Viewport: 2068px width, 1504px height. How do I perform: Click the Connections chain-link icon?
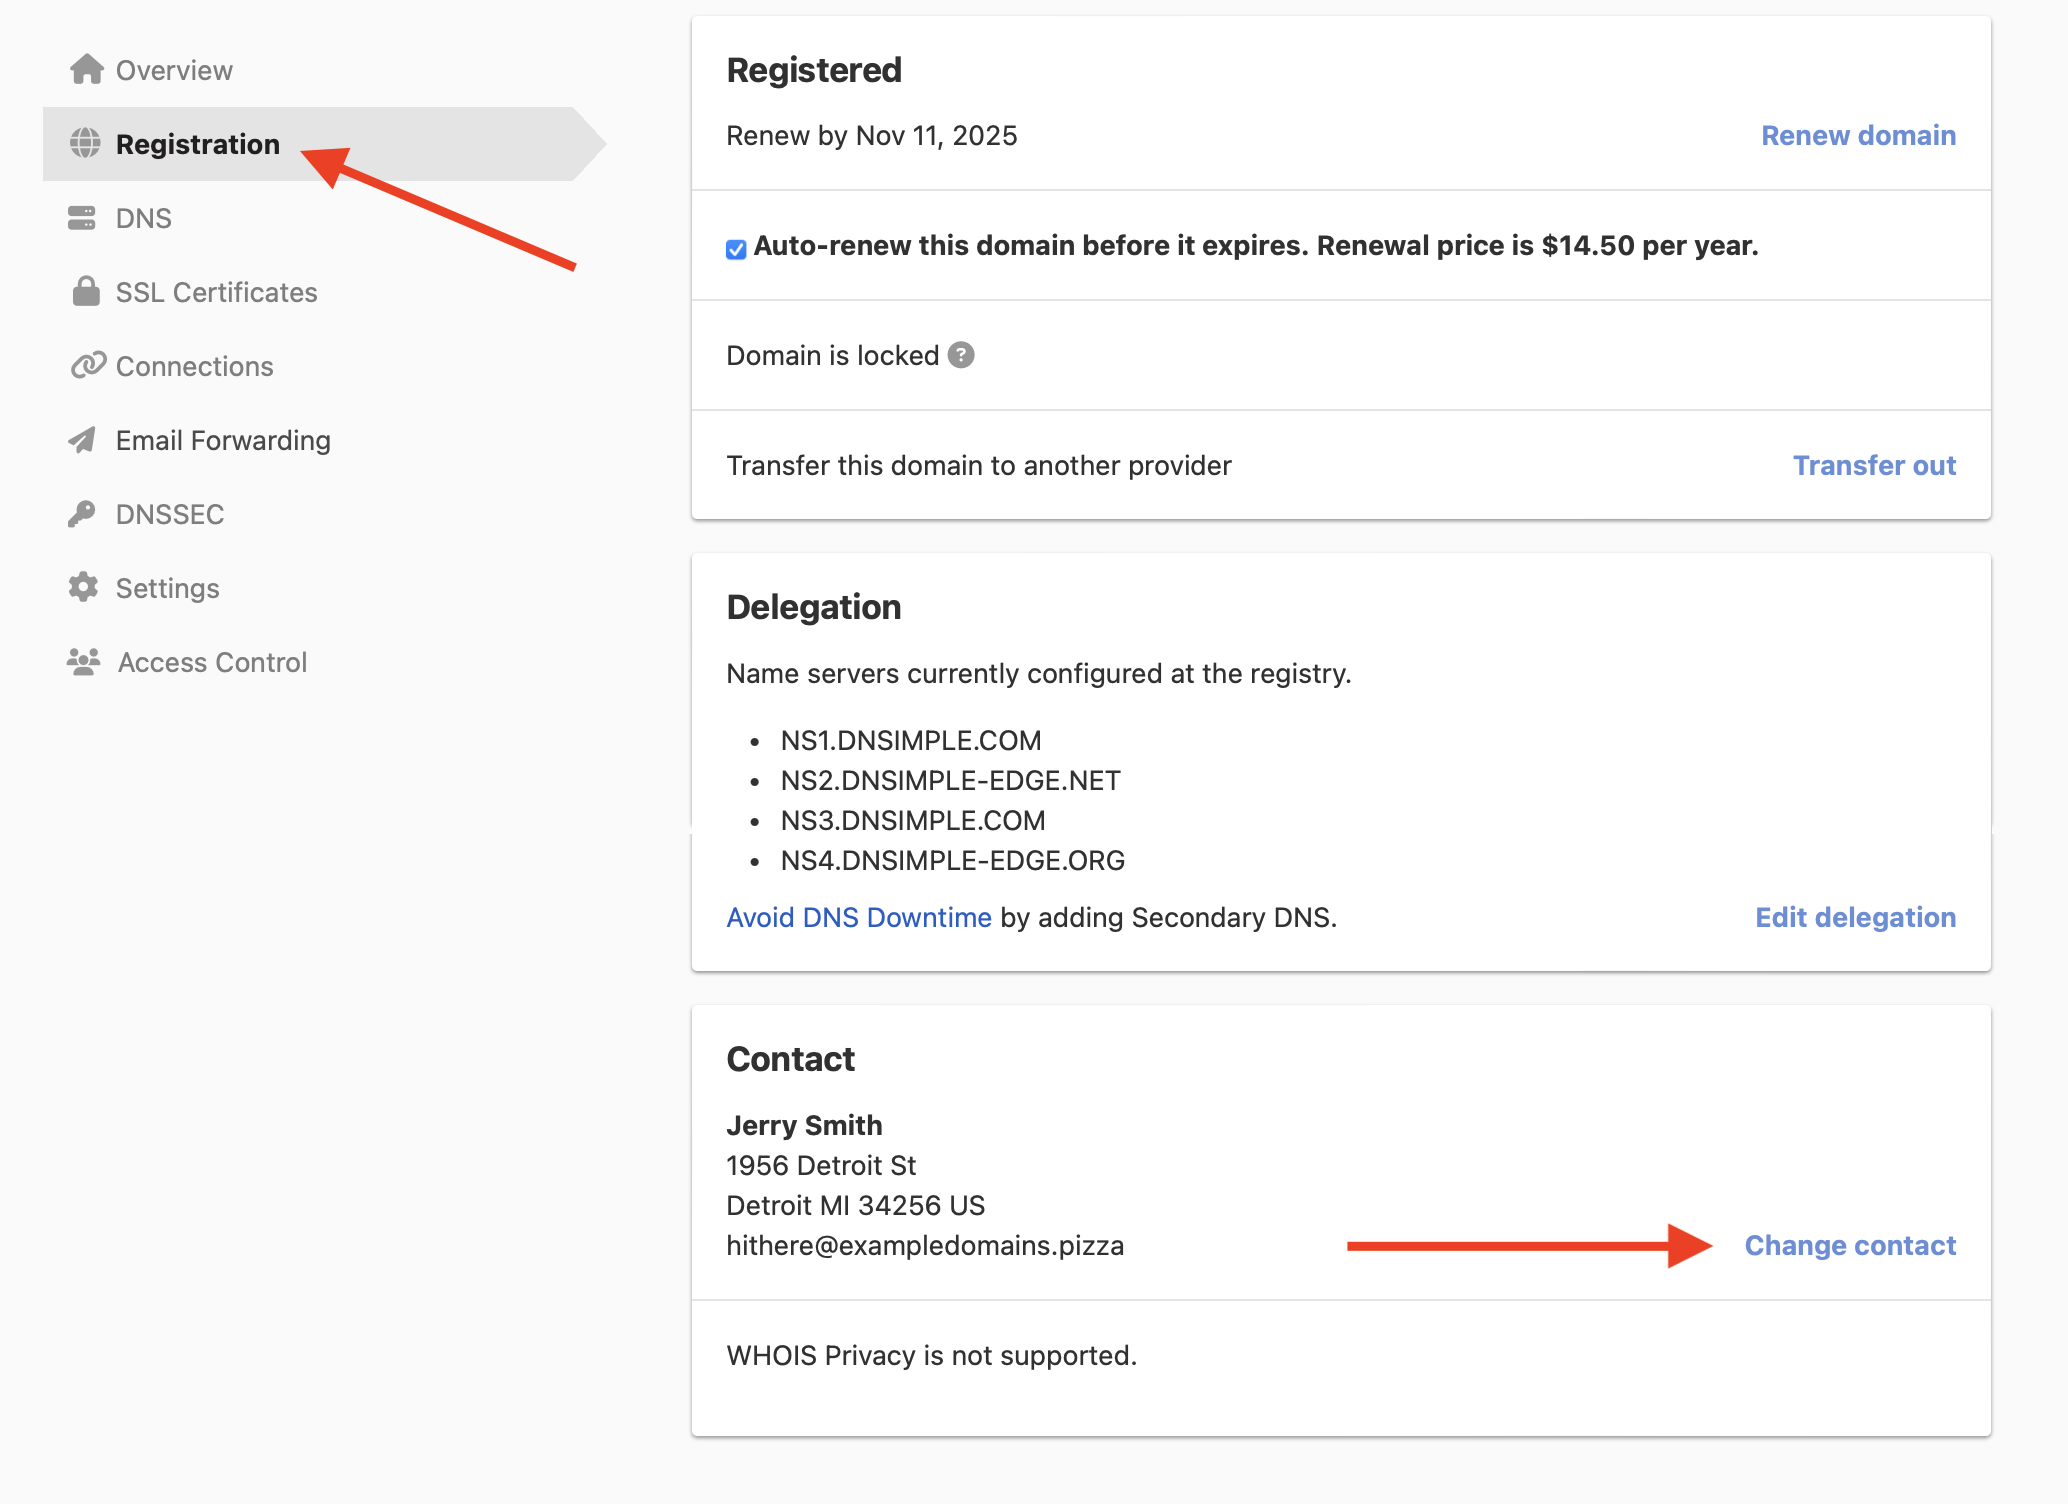(x=86, y=366)
